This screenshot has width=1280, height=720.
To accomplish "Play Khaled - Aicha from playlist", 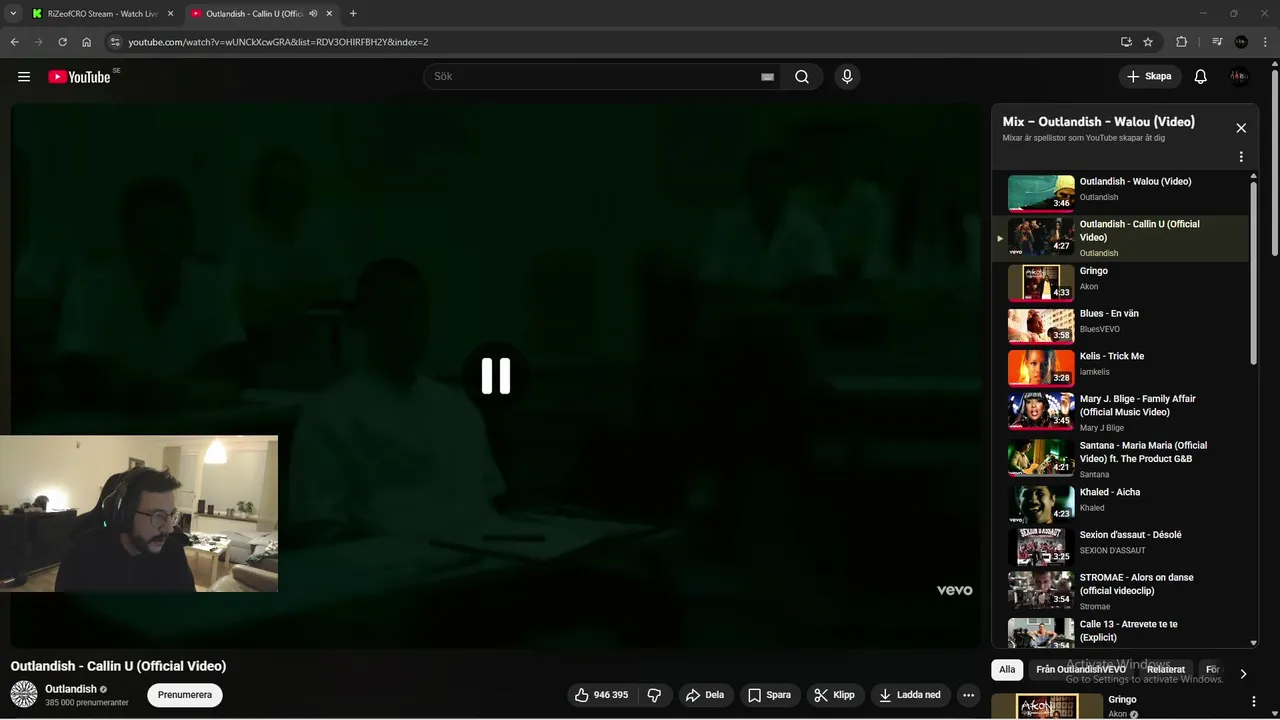I will 1121,504.
